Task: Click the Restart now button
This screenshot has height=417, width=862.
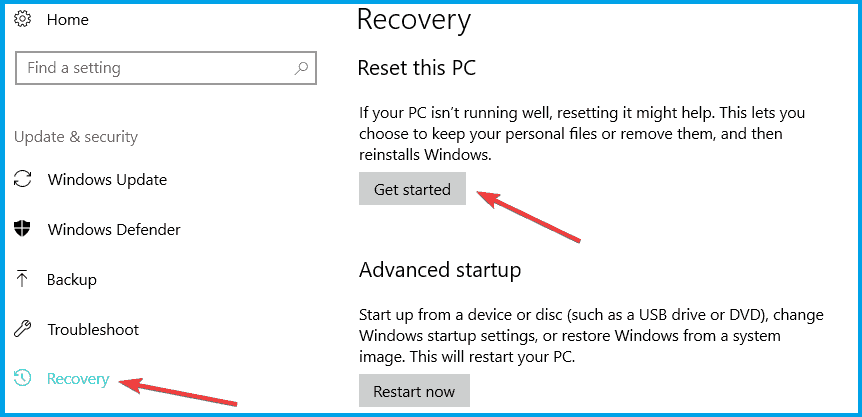Action: pyautogui.click(x=414, y=391)
